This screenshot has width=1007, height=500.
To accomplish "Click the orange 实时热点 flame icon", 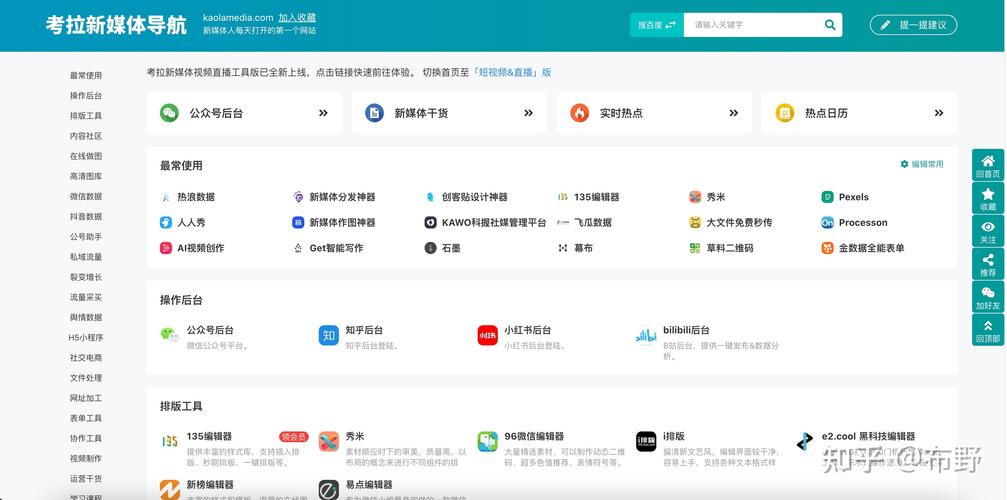I will (579, 113).
